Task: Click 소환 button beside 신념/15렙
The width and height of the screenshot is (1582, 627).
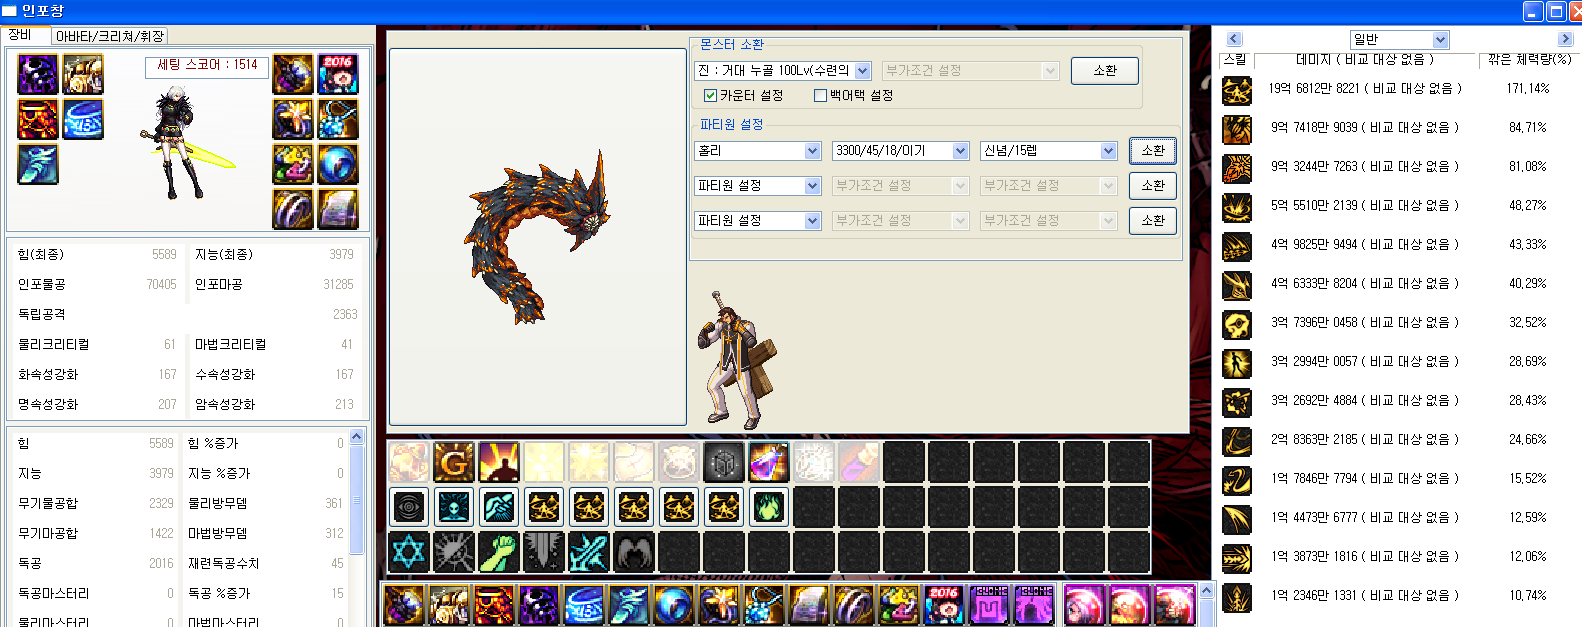Action: [1153, 151]
